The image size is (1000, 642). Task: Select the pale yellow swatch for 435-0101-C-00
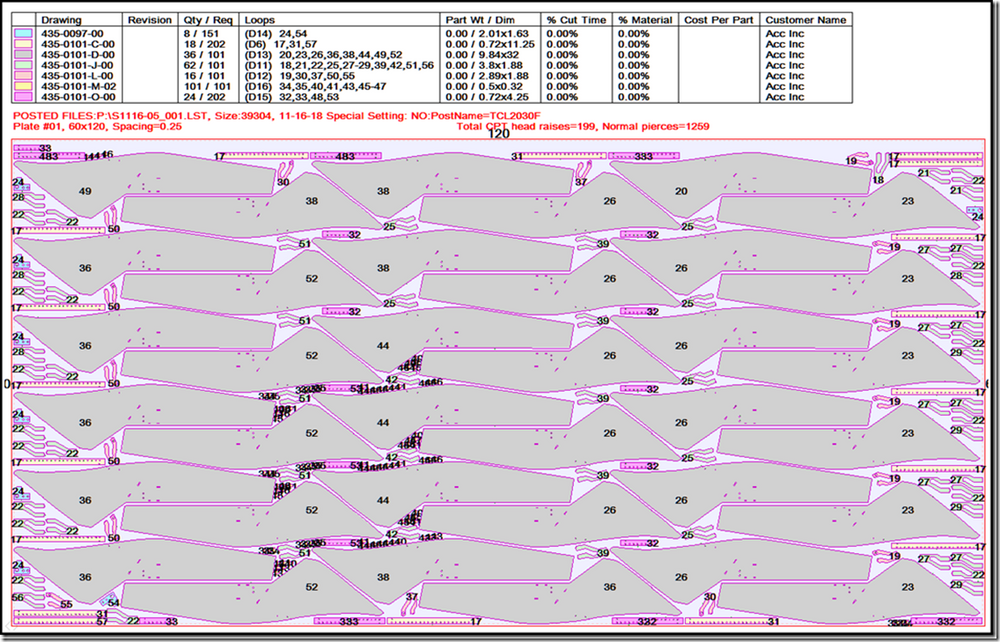point(23,44)
